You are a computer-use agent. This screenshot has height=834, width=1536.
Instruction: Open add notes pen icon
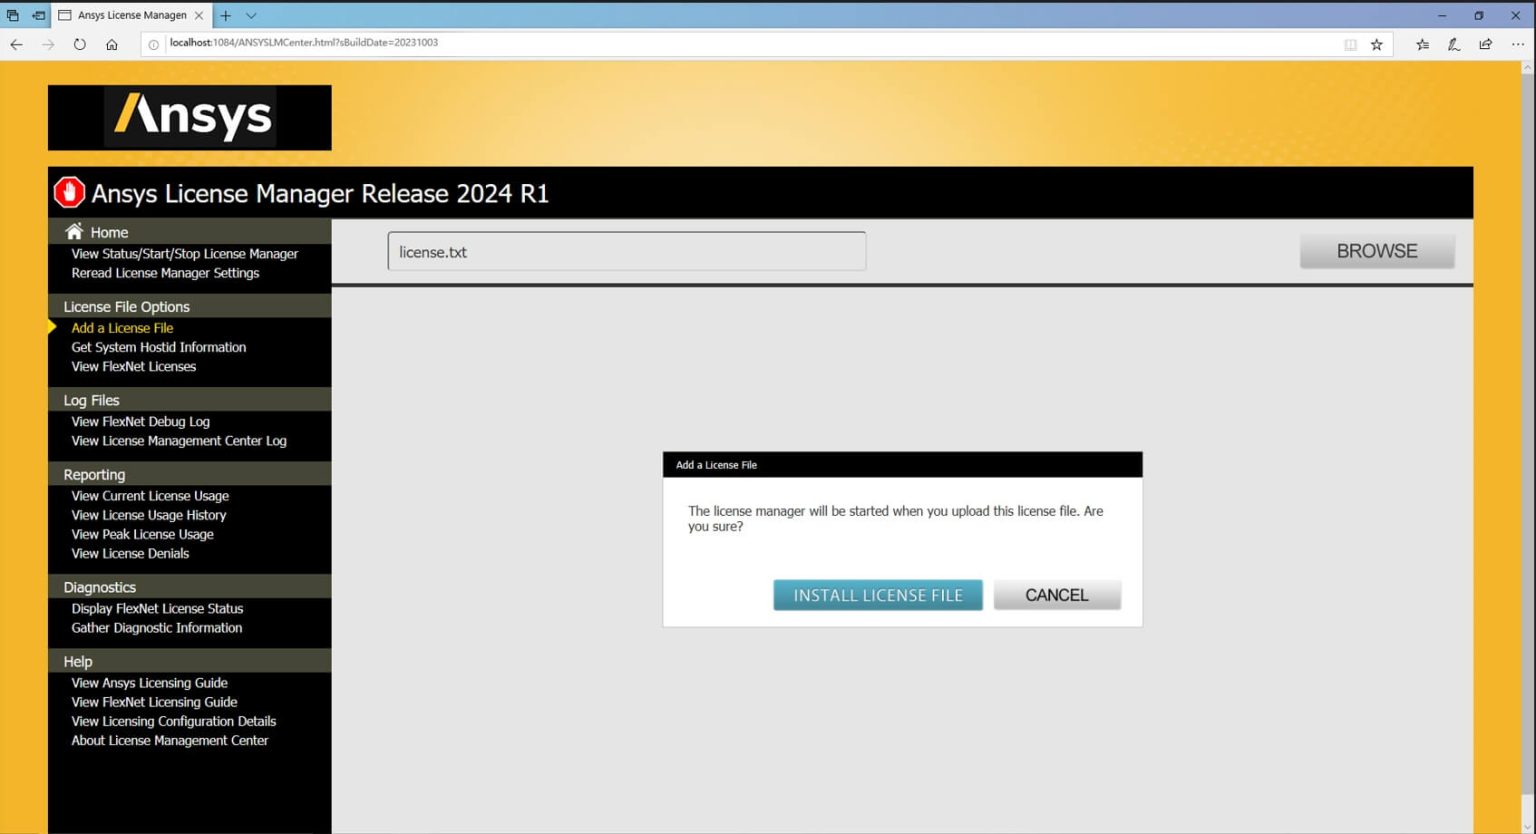(x=1454, y=44)
